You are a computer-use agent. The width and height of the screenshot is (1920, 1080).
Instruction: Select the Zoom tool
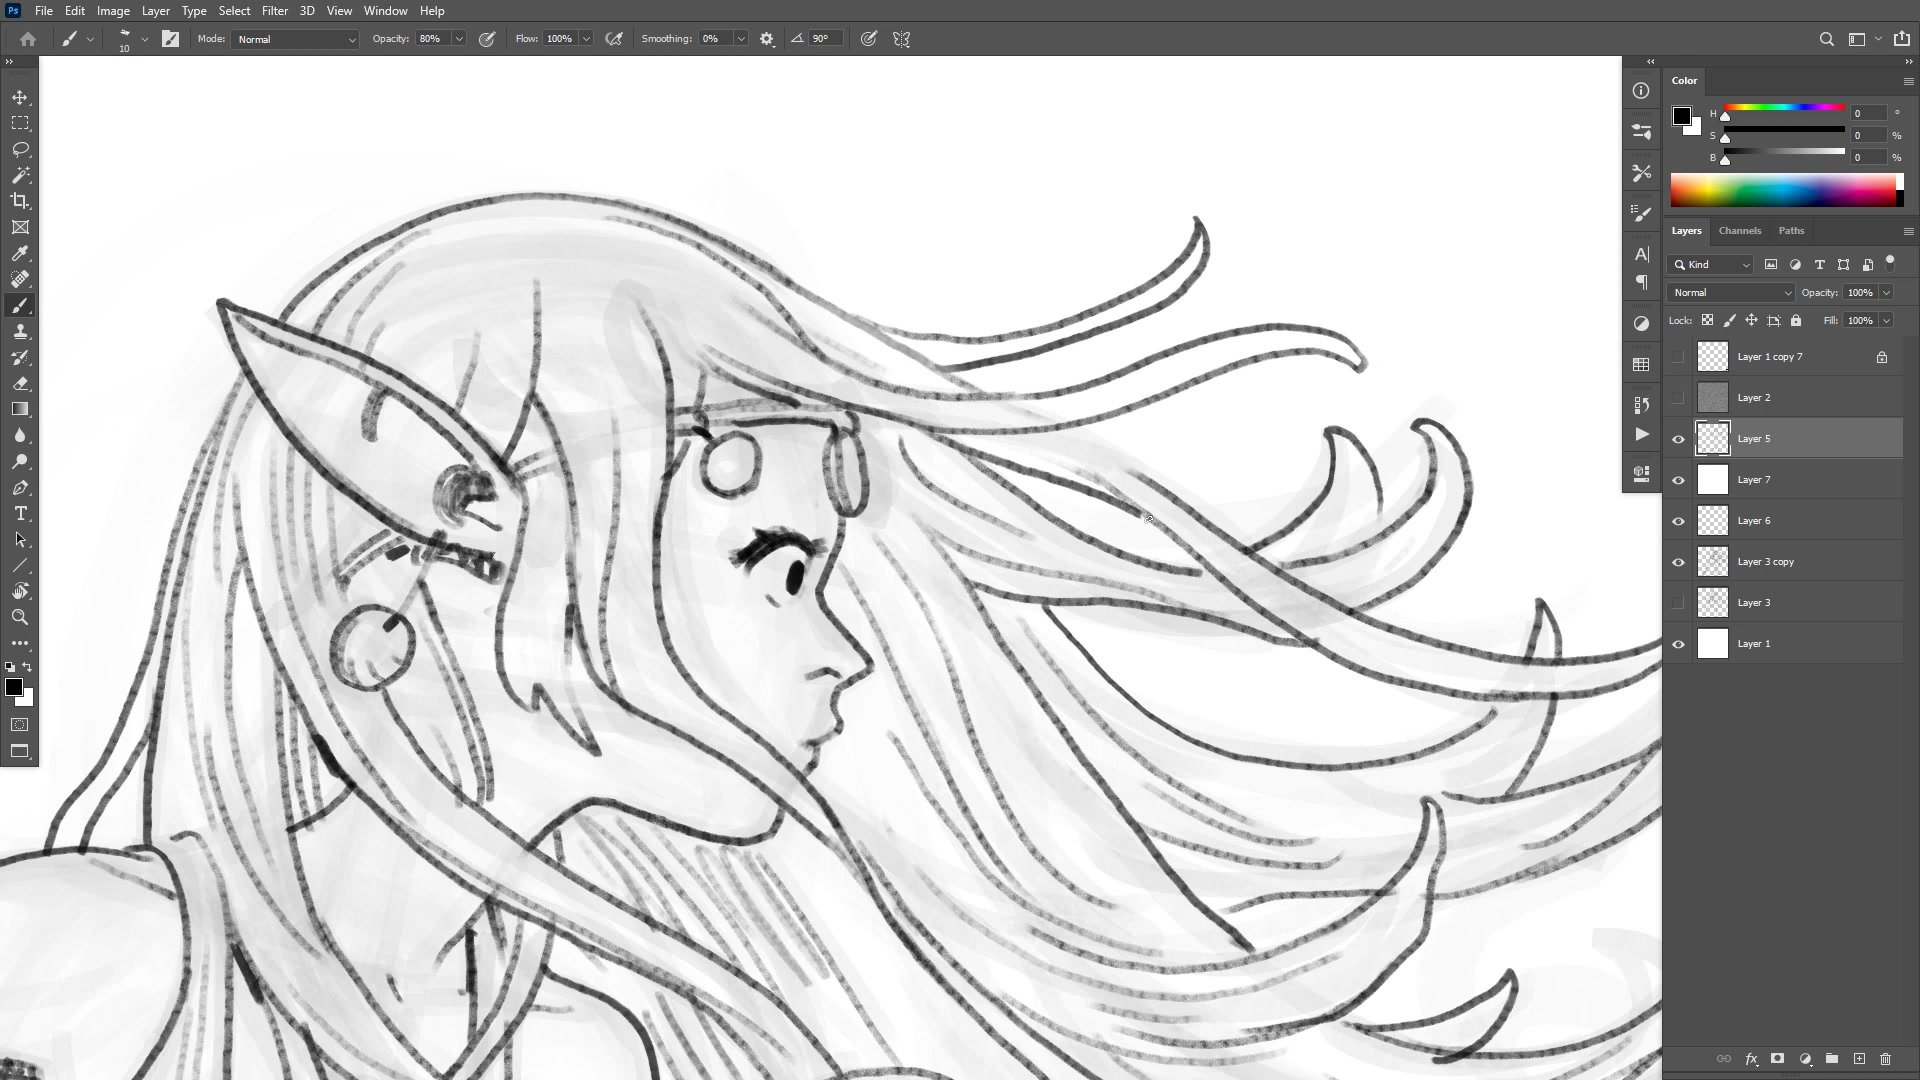(20, 617)
